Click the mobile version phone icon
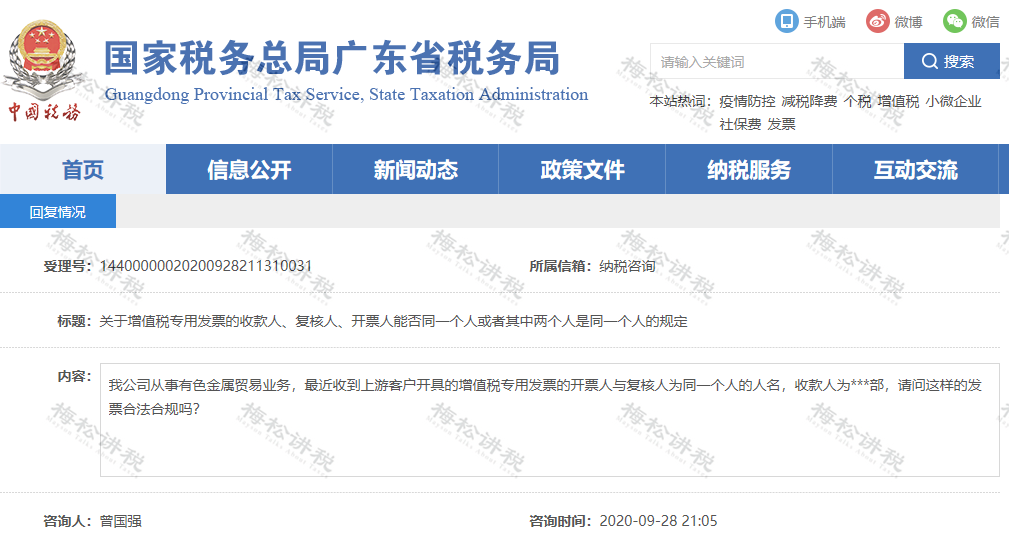Viewport: 1009px width, 537px height. 787,21
